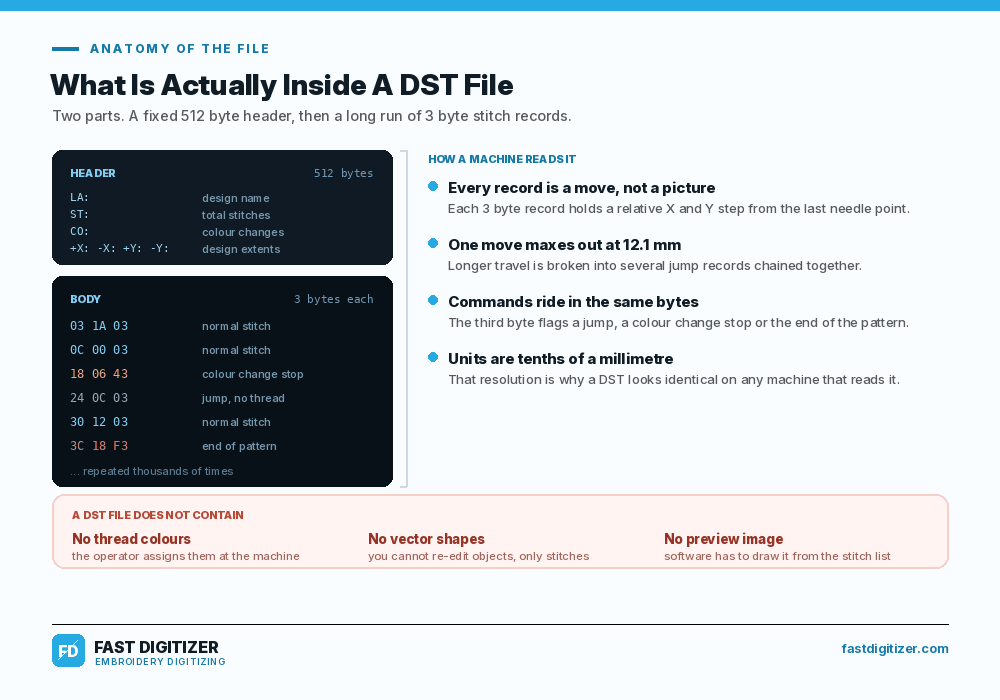Click the No preview image heading
The height and width of the screenshot is (700, 1000).
click(x=723, y=539)
